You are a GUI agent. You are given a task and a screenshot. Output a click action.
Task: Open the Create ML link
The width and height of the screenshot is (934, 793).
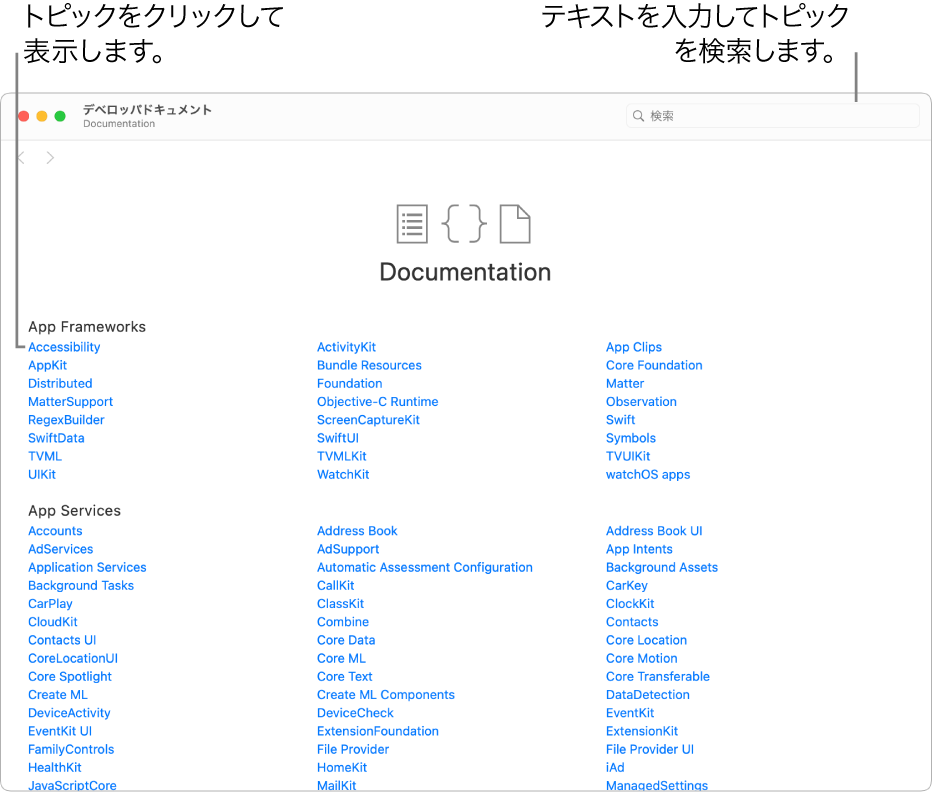[x=58, y=695]
